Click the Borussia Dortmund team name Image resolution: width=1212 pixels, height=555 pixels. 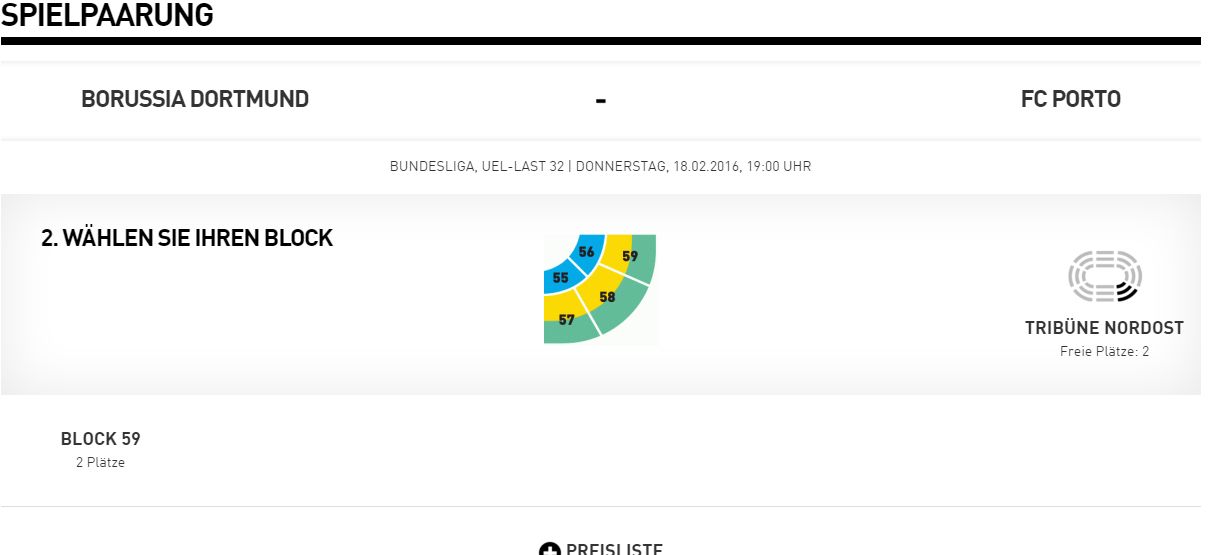click(x=195, y=99)
